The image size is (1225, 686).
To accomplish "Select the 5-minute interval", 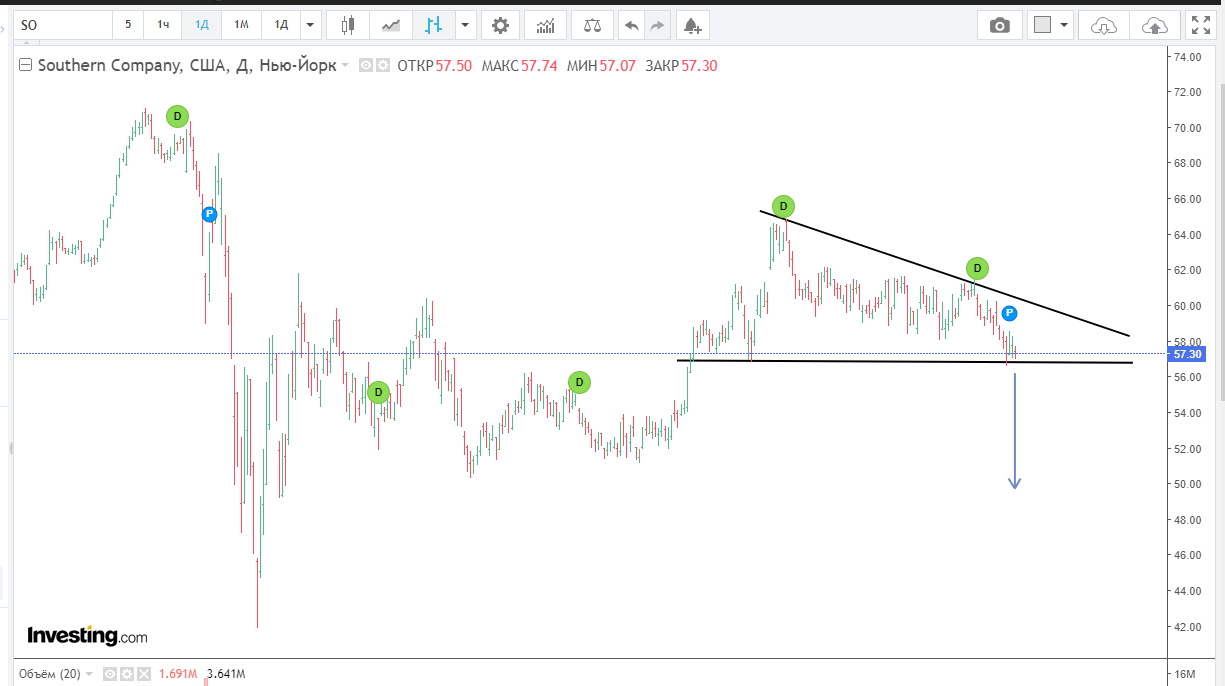I will click(128, 24).
